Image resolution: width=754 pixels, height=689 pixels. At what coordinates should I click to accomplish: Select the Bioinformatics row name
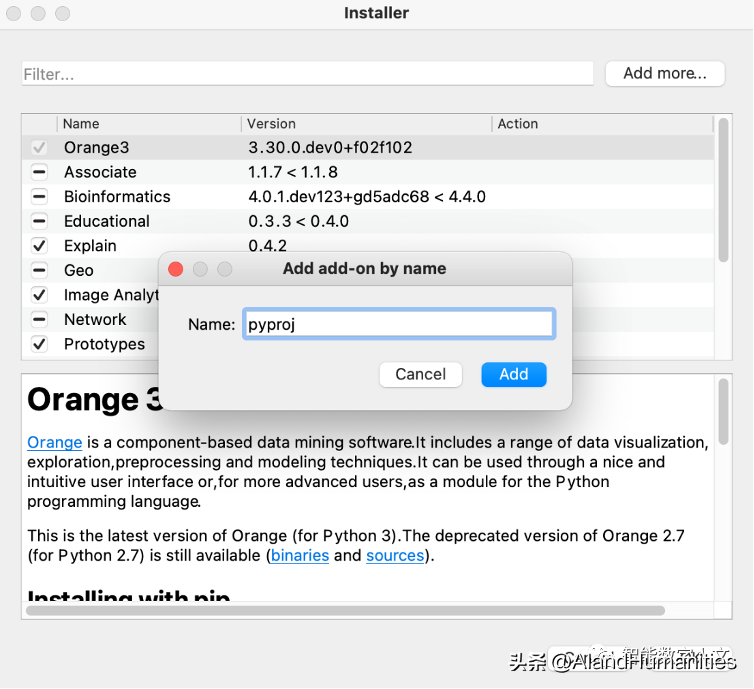pyautogui.click(x=117, y=196)
